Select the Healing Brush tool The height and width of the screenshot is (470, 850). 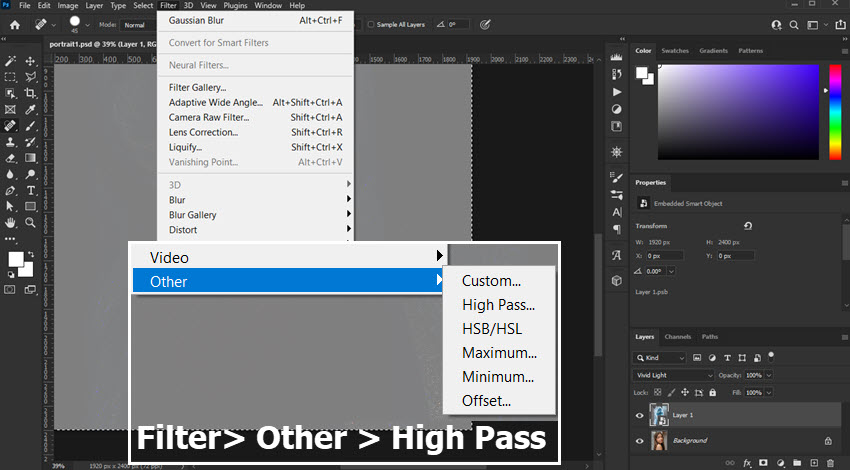10,126
